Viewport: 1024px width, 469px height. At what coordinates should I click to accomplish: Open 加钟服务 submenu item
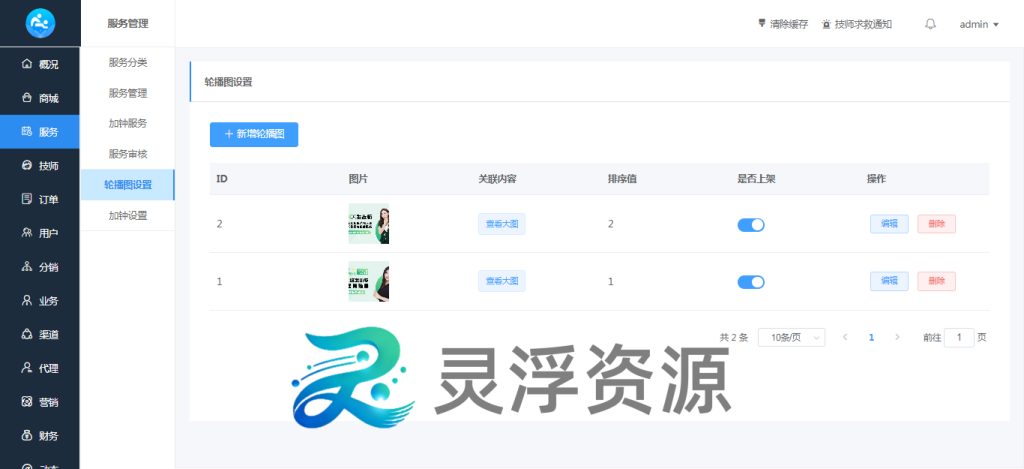(x=128, y=123)
